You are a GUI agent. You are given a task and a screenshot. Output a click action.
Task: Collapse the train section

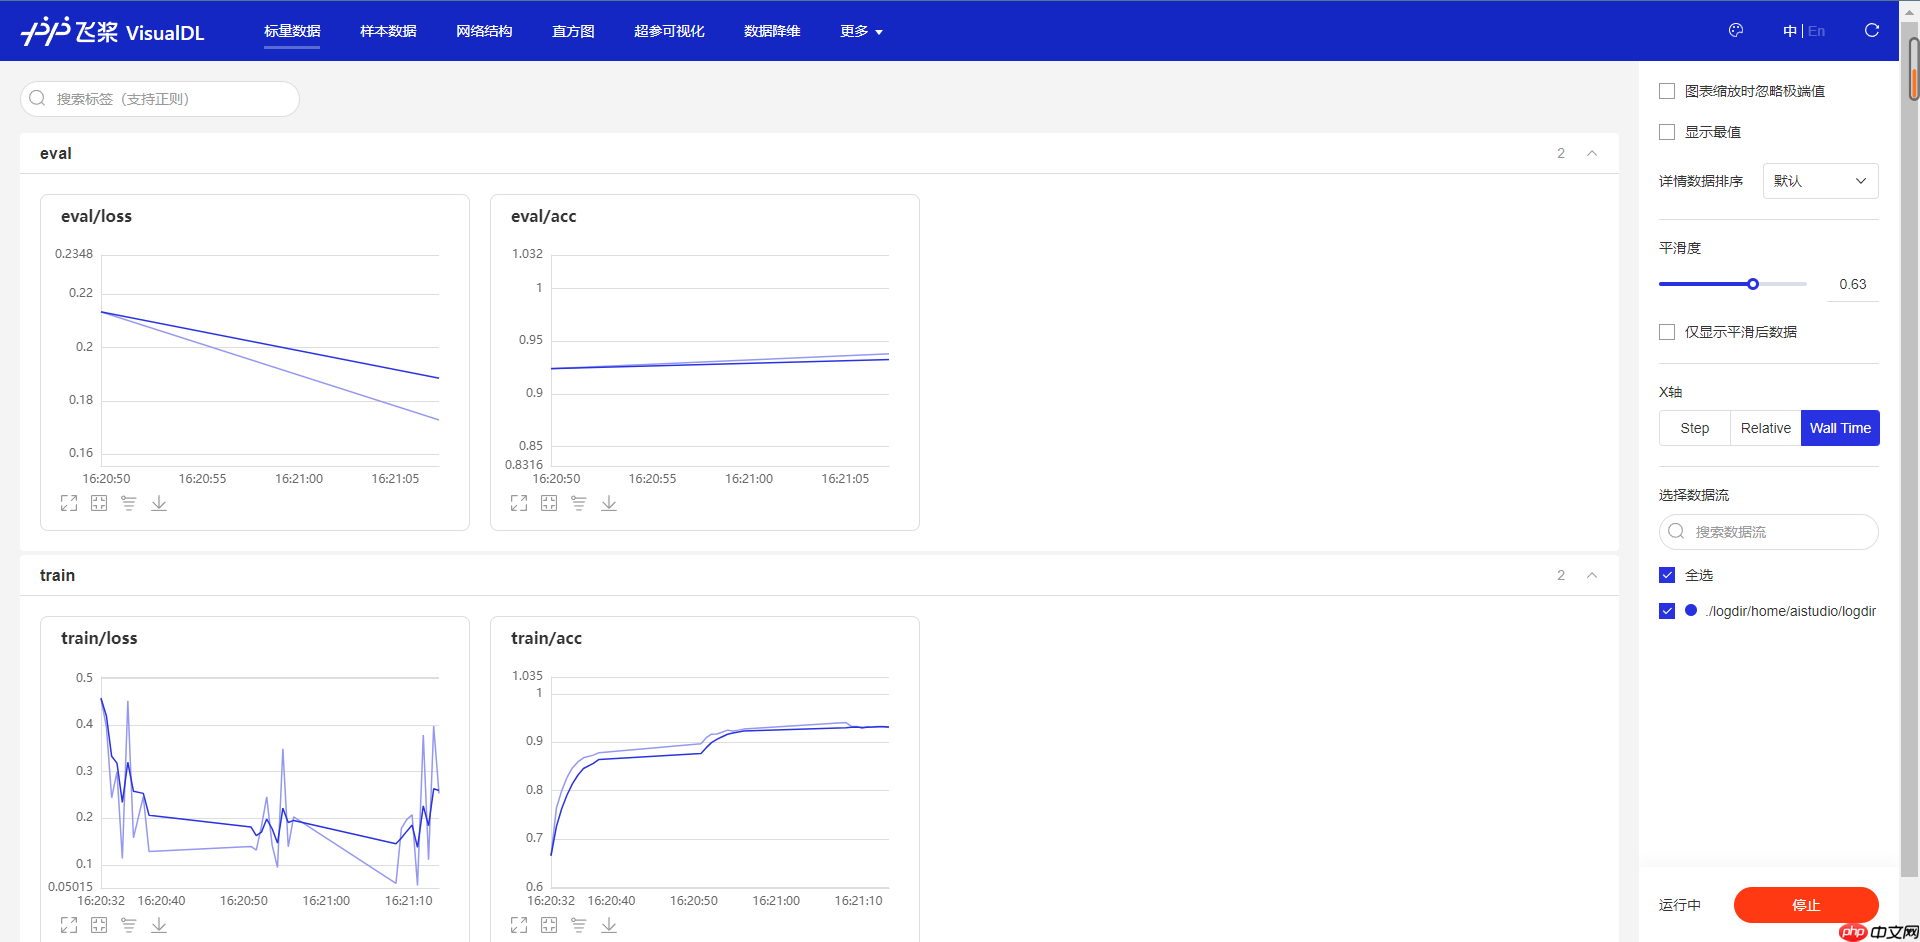click(x=1592, y=575)
